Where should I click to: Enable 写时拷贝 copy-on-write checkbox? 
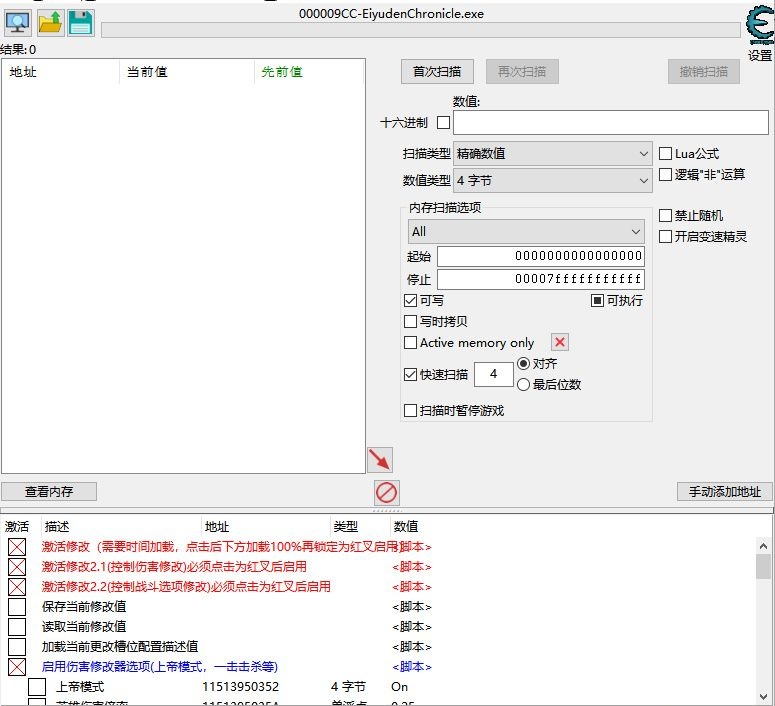[x=410, y=321]
